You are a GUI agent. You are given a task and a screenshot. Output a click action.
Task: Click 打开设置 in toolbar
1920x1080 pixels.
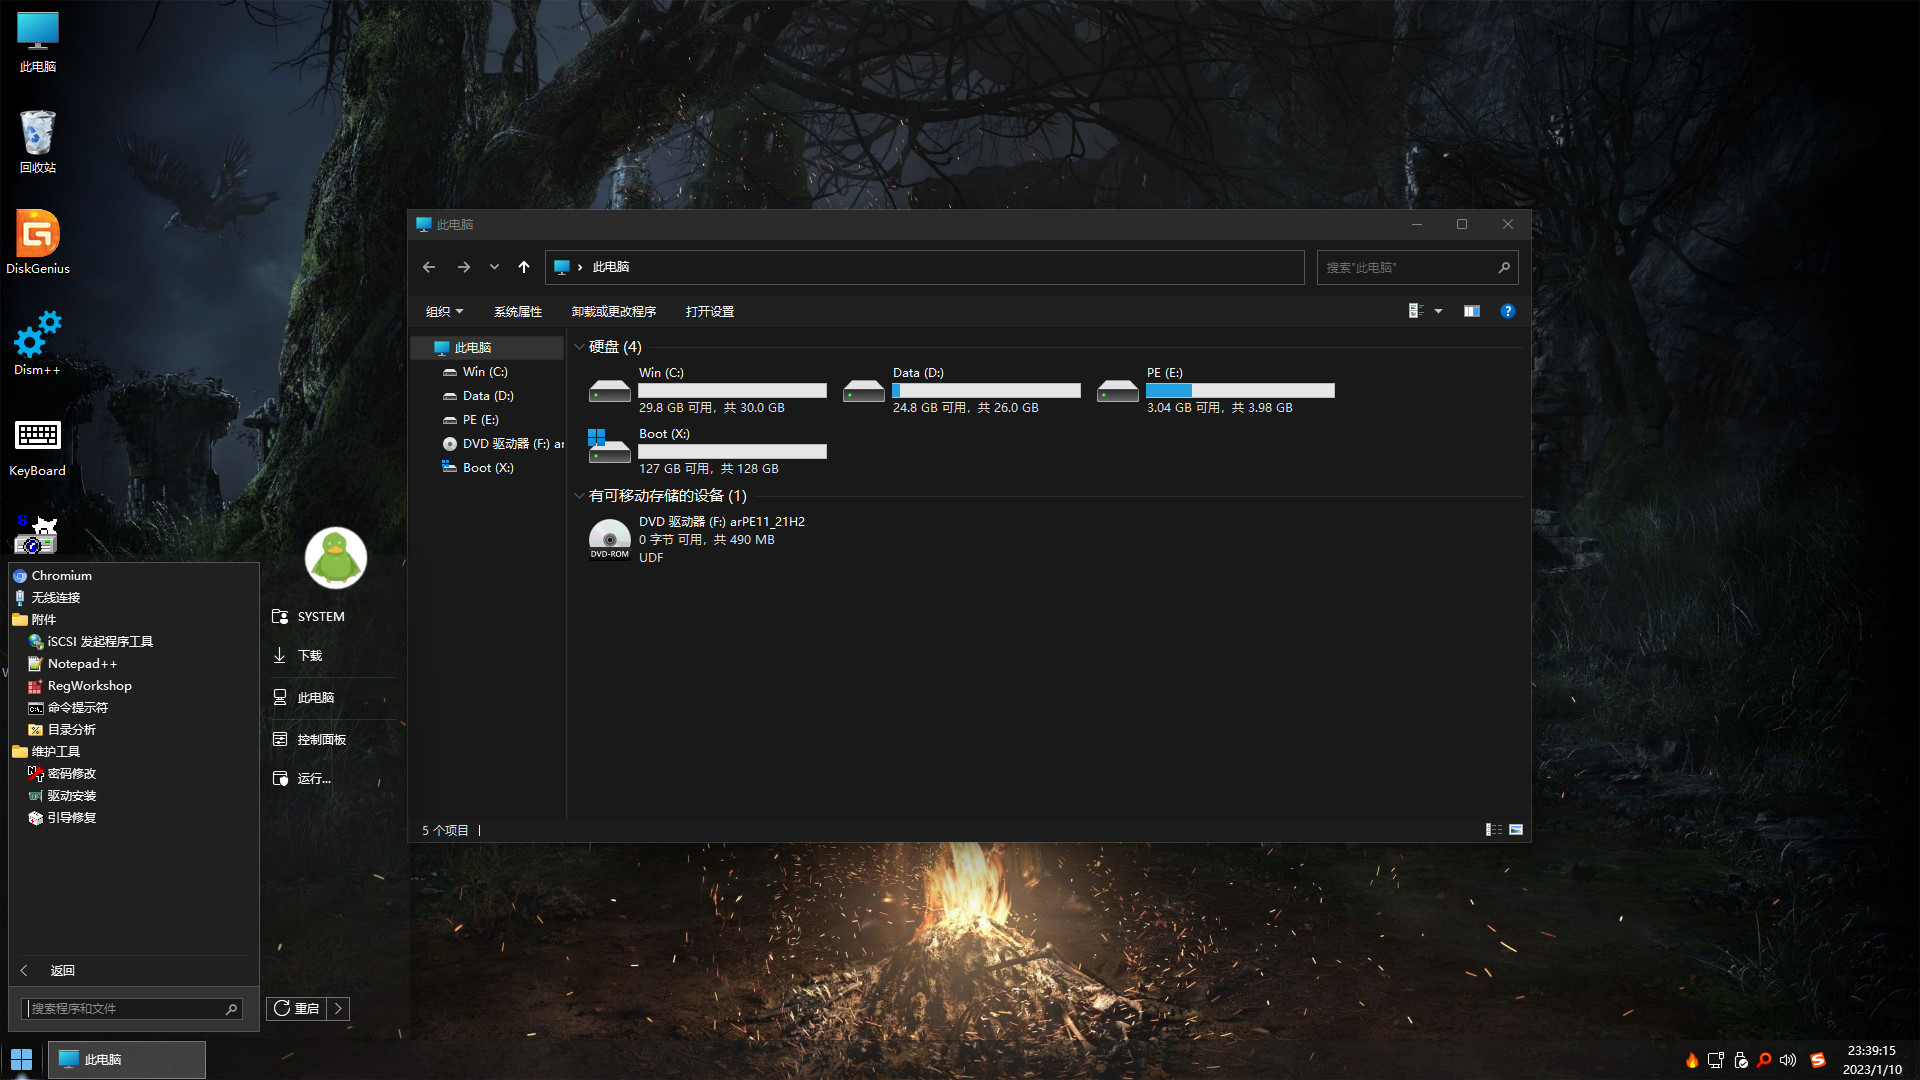pos(710,311)
